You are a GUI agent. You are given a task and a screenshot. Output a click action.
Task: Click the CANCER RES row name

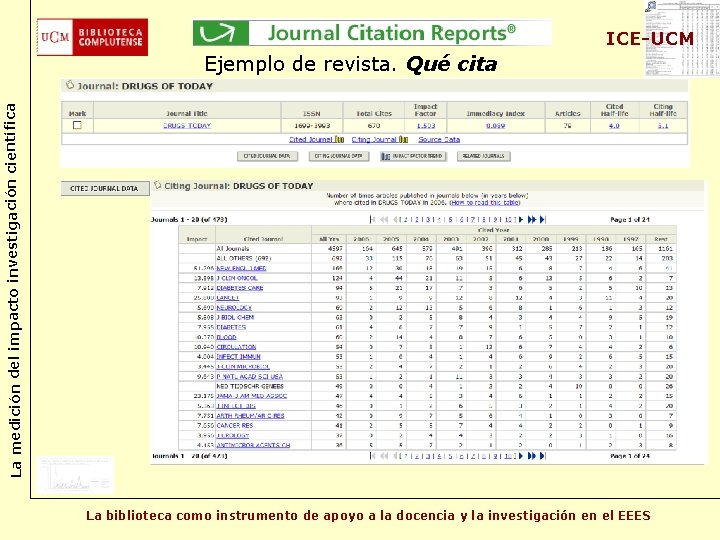(235, 426)
